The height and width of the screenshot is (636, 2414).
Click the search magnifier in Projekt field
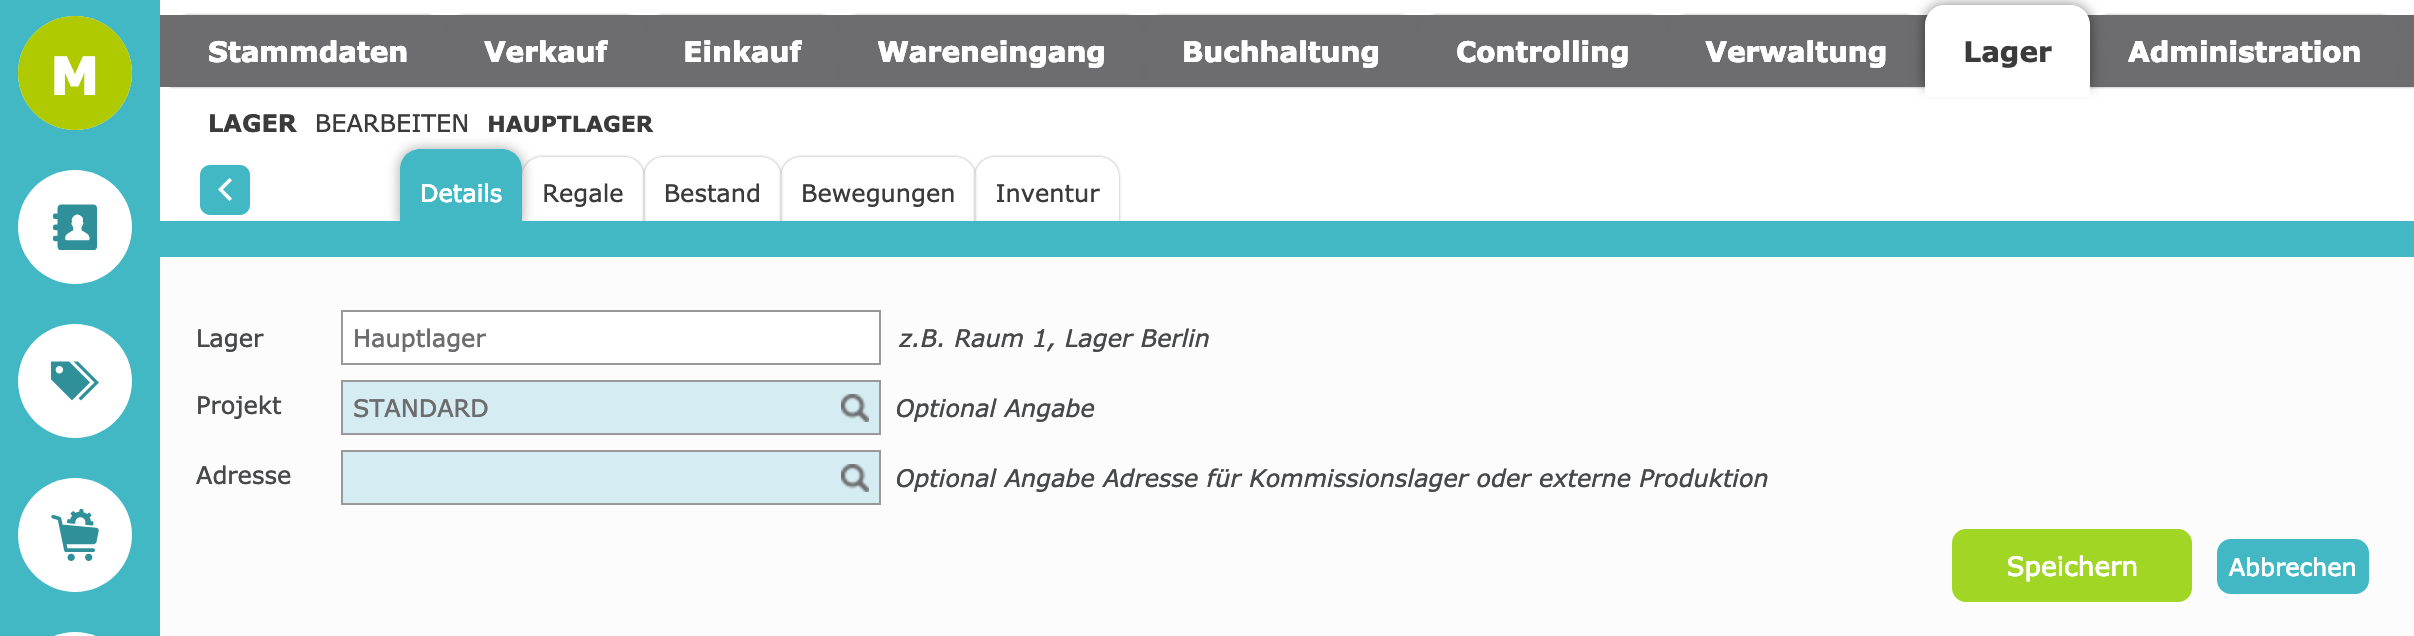pyautogui.click(x=854, y=408)
